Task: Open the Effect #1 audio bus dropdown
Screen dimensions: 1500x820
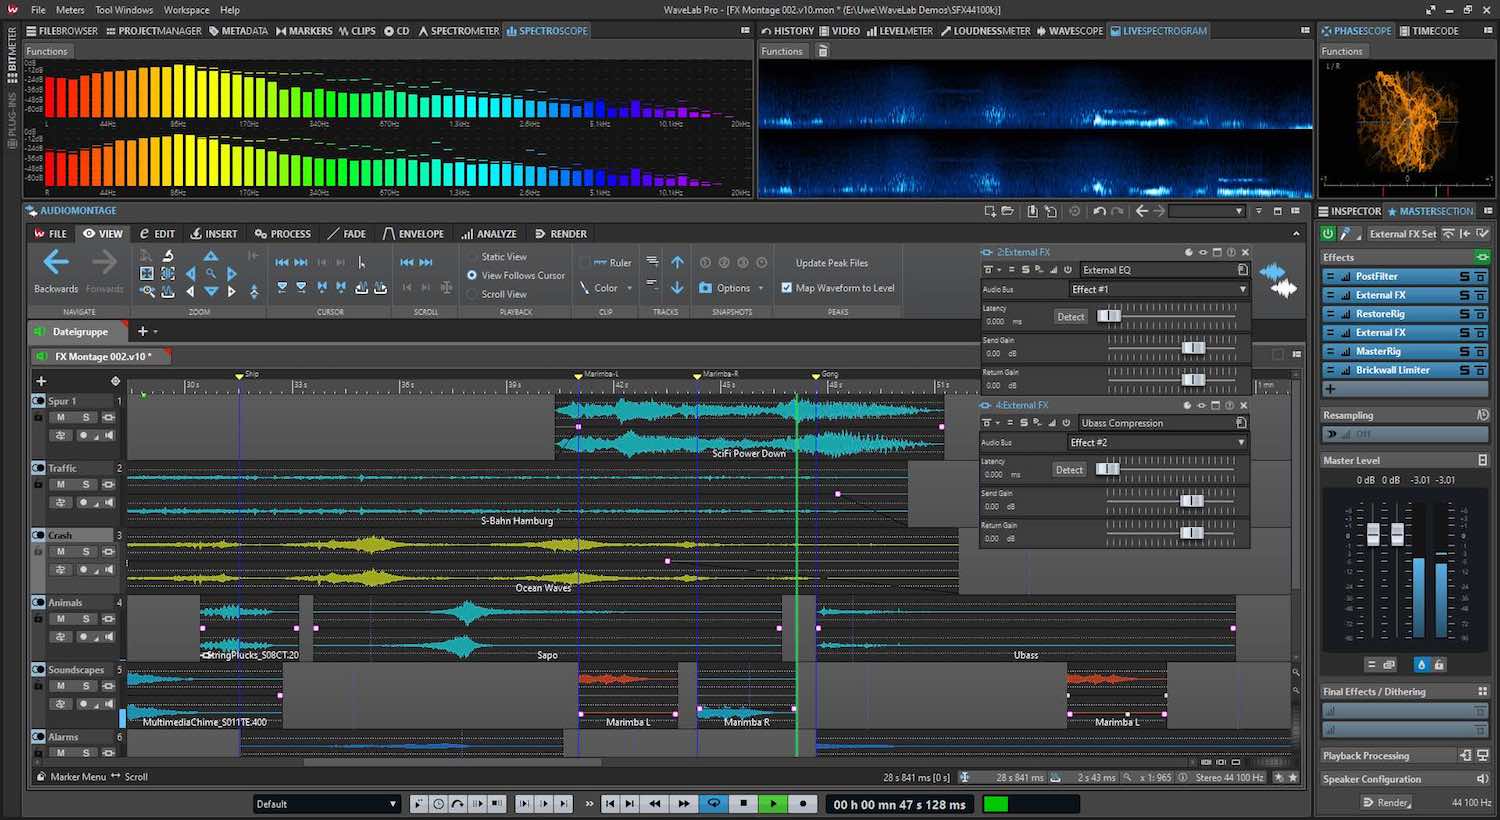Action: (x=1158, y=289)
